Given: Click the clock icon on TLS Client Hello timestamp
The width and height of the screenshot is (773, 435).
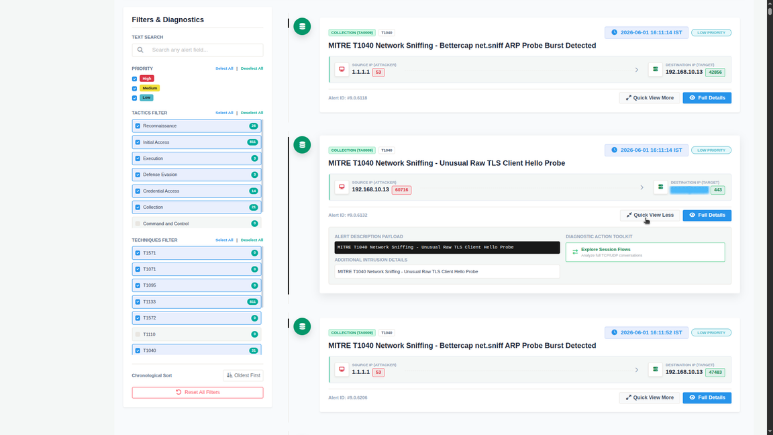Looking at the screenshot, I should coord(614,150).
